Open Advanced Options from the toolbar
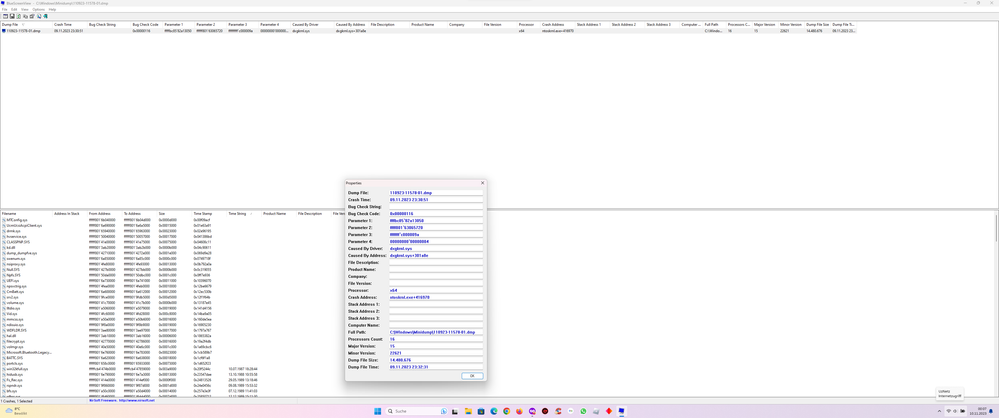This screenshot has width=999, height=418. [x=6, y=16]
